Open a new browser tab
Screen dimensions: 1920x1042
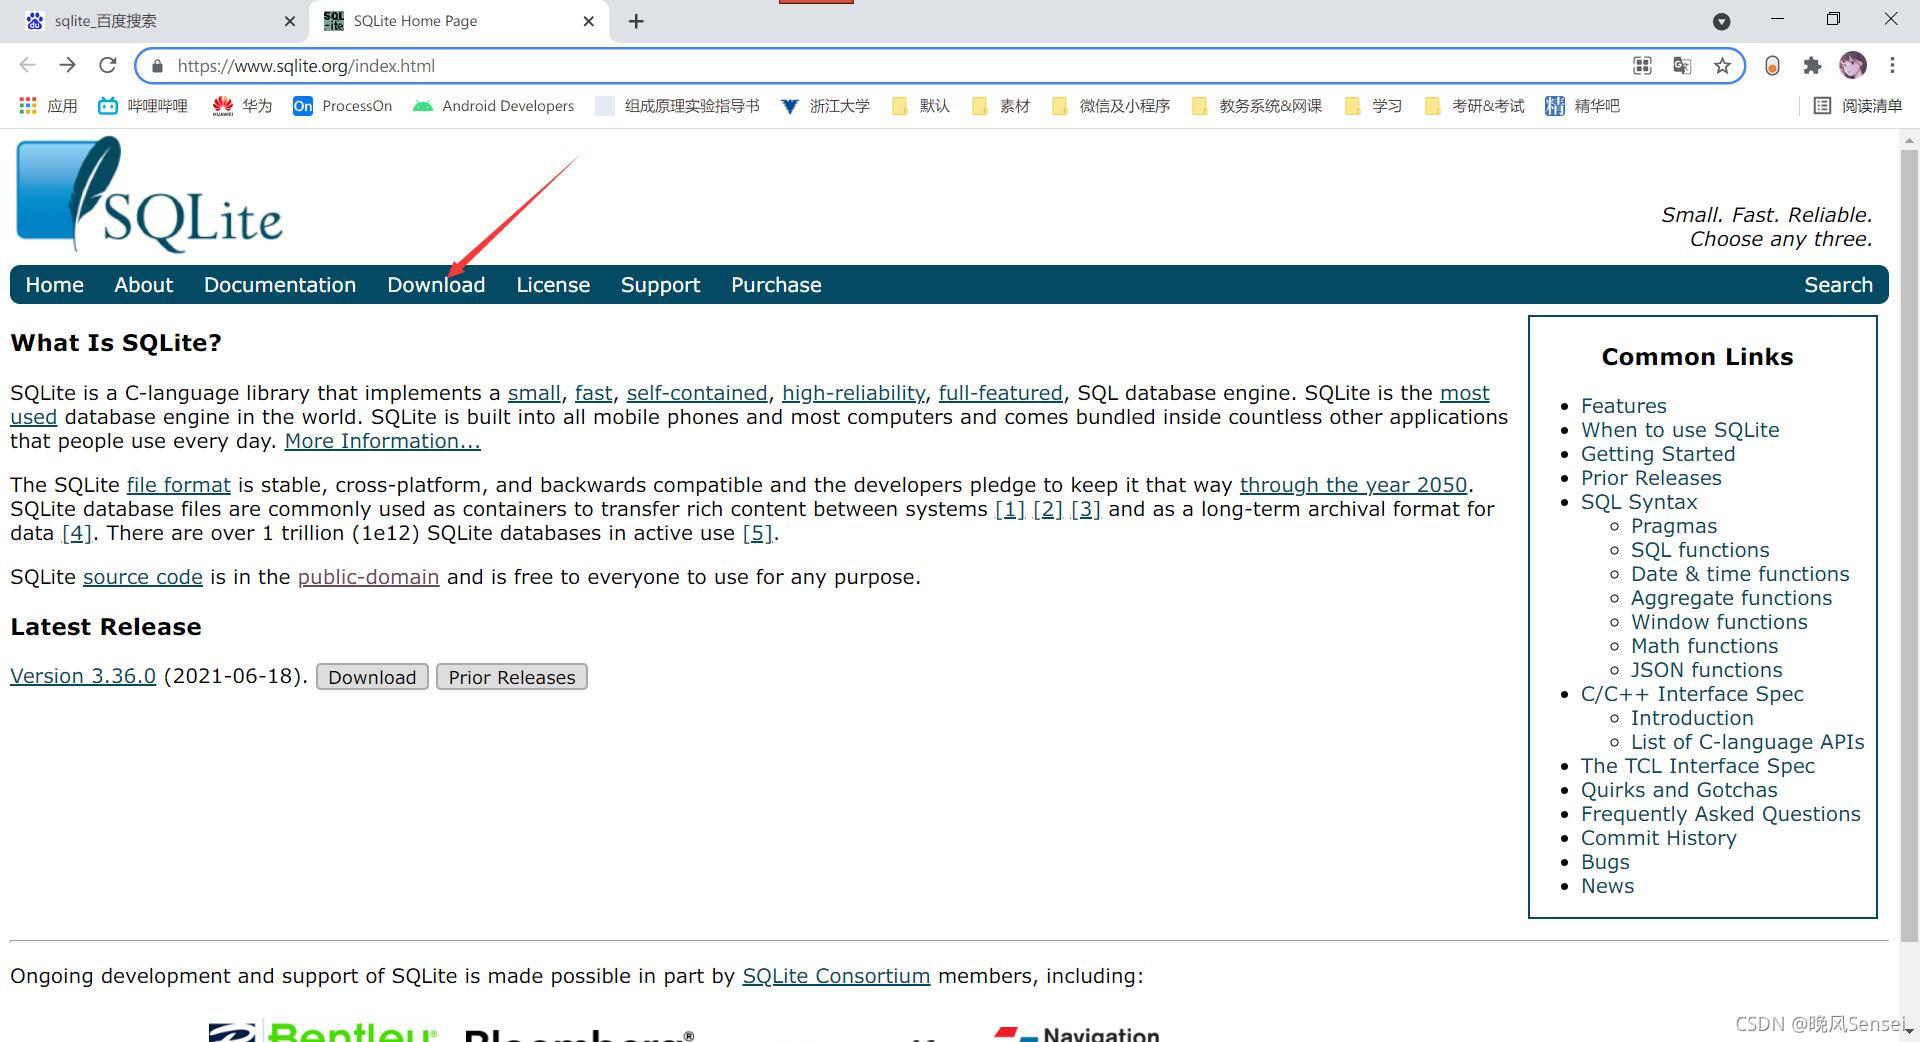(636, 21)
